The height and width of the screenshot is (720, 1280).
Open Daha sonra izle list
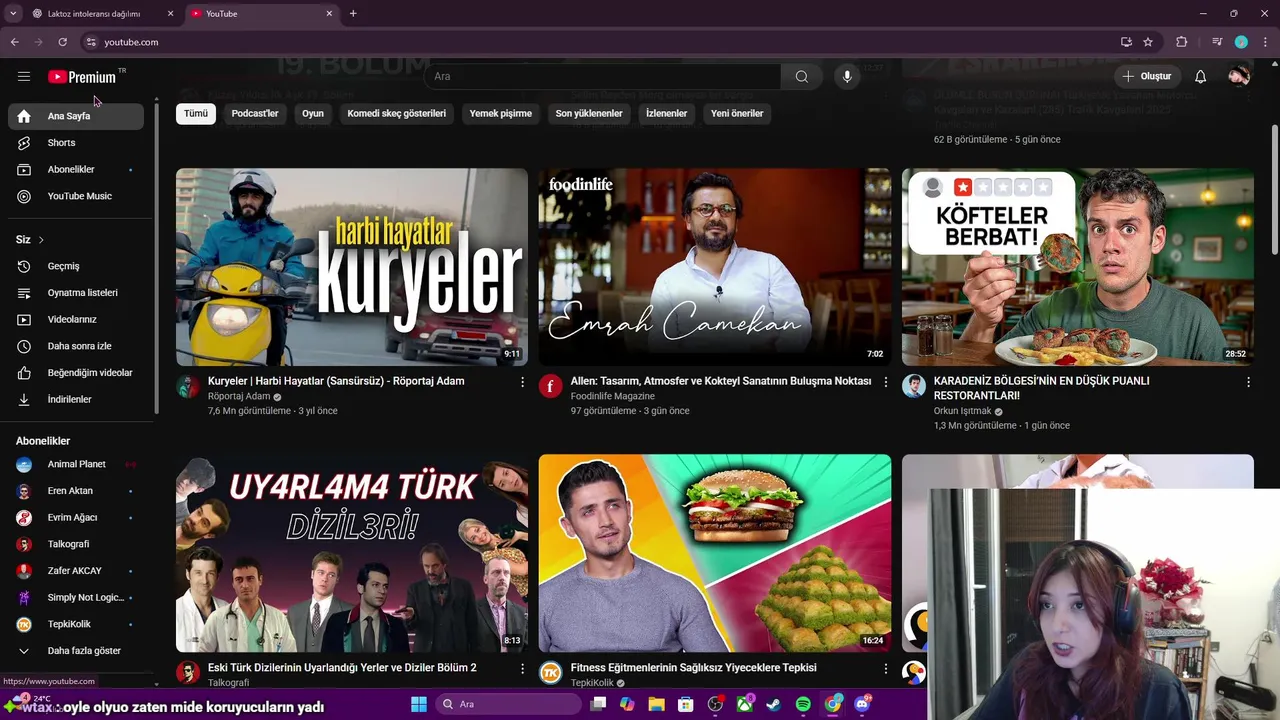76,346
